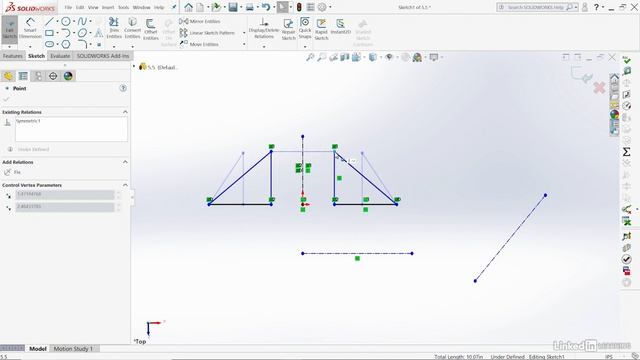Select the Circle sketch tool

point(65,22)
